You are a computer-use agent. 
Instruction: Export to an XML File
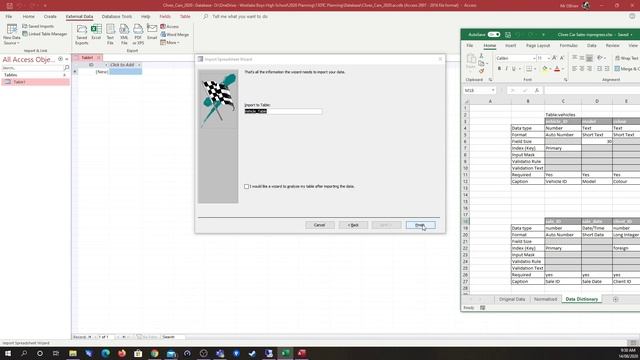[x=124, y=34]
